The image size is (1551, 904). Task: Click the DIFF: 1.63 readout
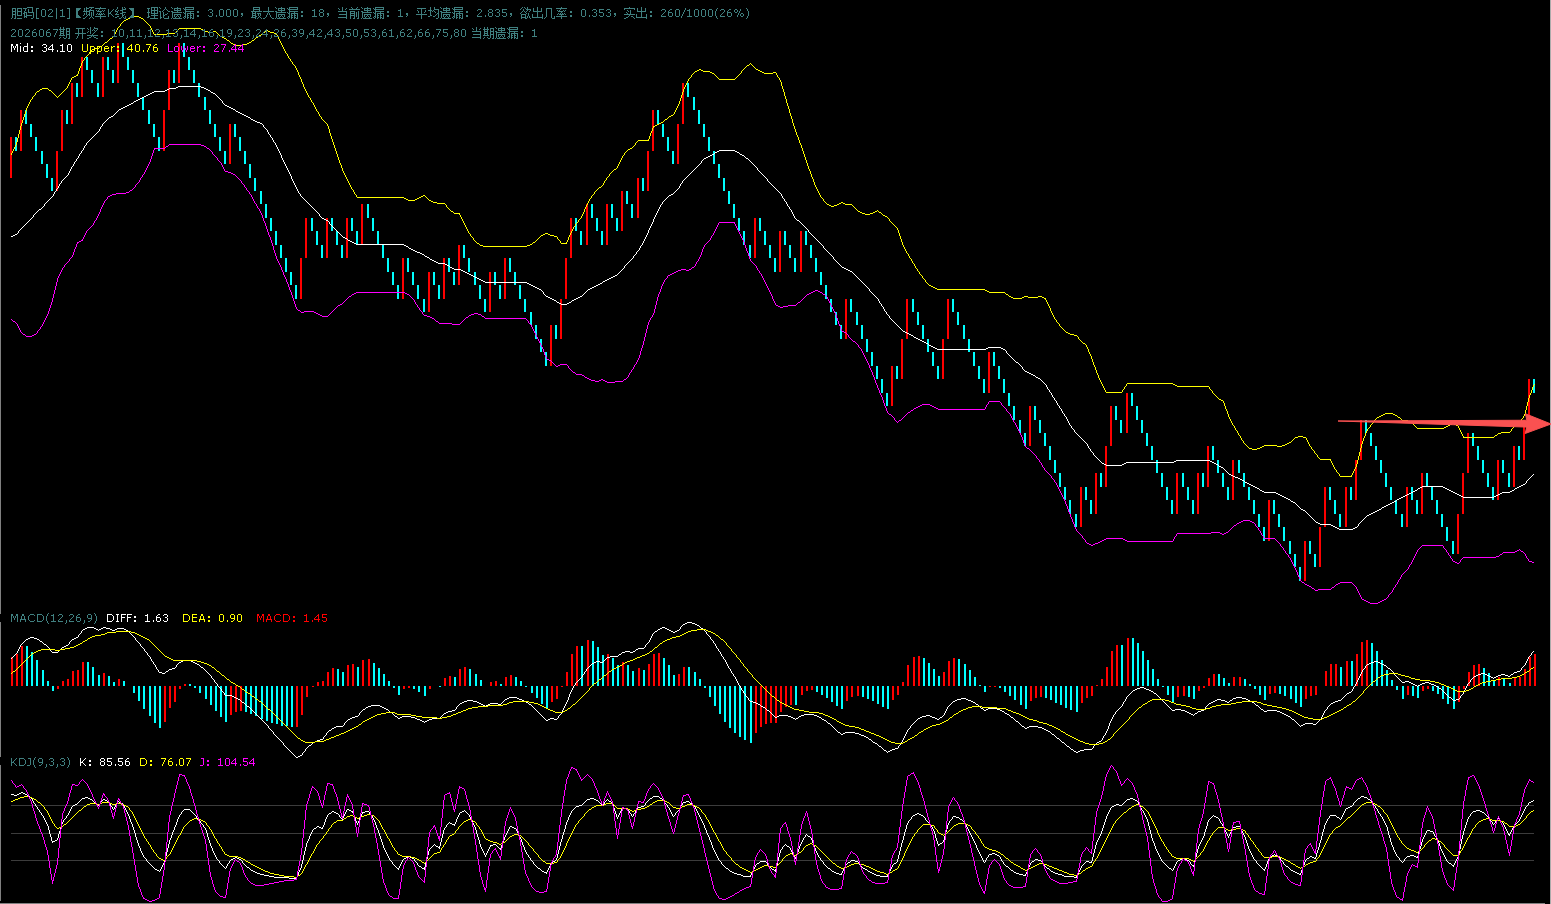[137, 618]
